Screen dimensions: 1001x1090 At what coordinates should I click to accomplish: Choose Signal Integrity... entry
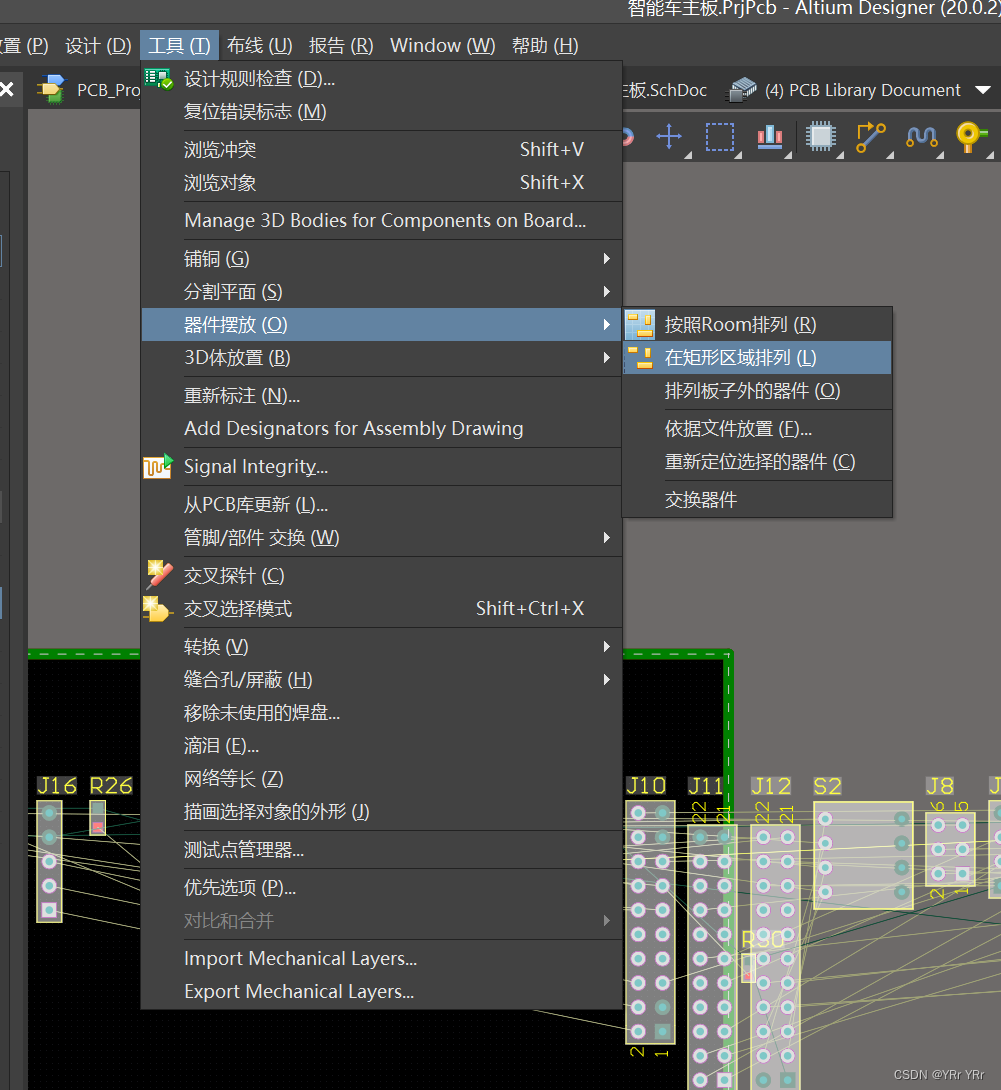[x=381, y=466]
